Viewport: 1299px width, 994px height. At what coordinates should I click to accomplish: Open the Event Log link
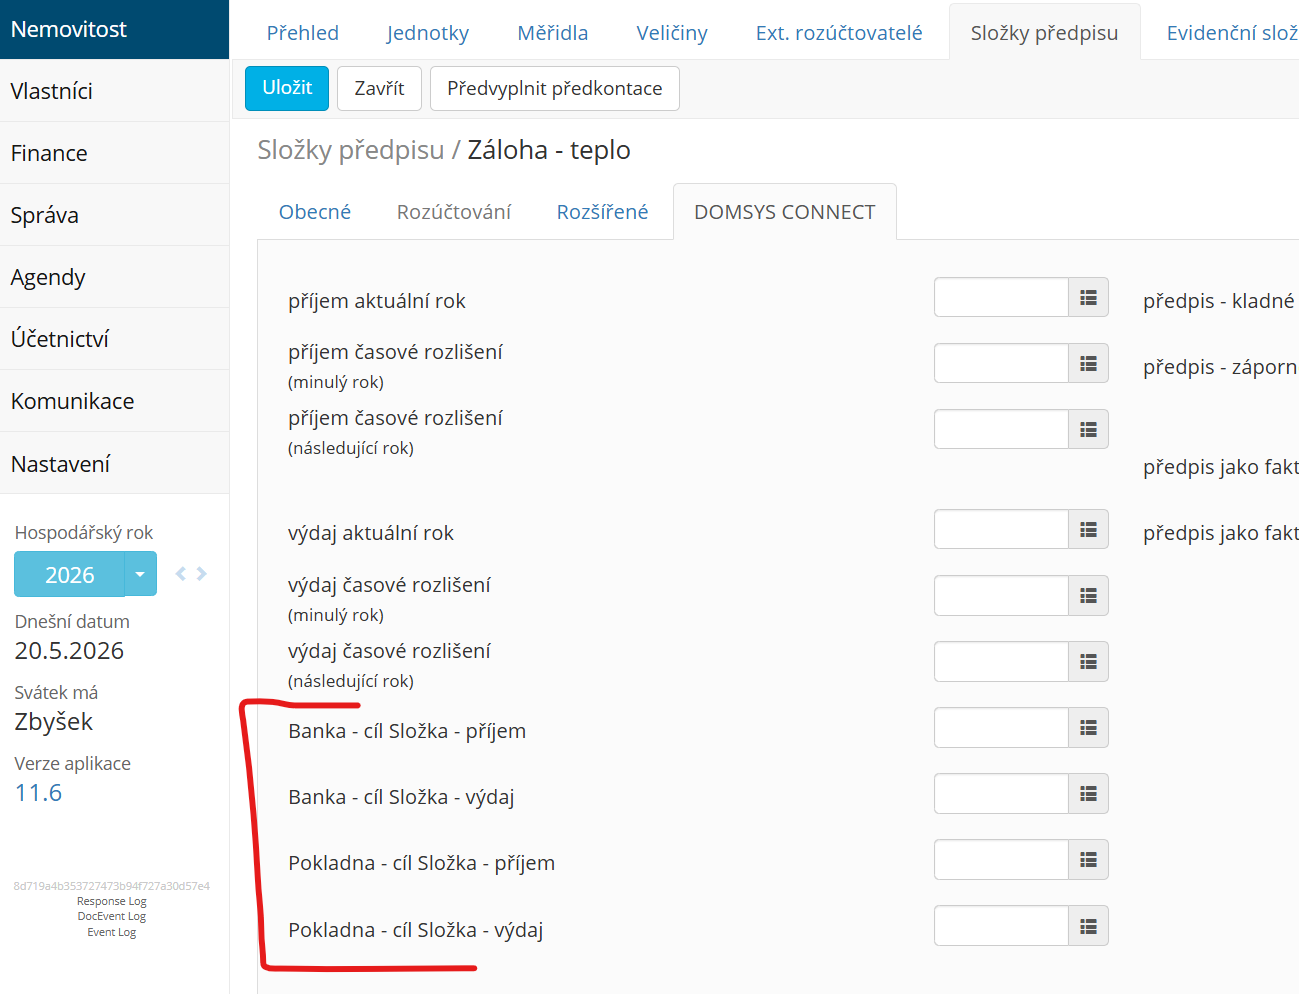click(111, 932)
